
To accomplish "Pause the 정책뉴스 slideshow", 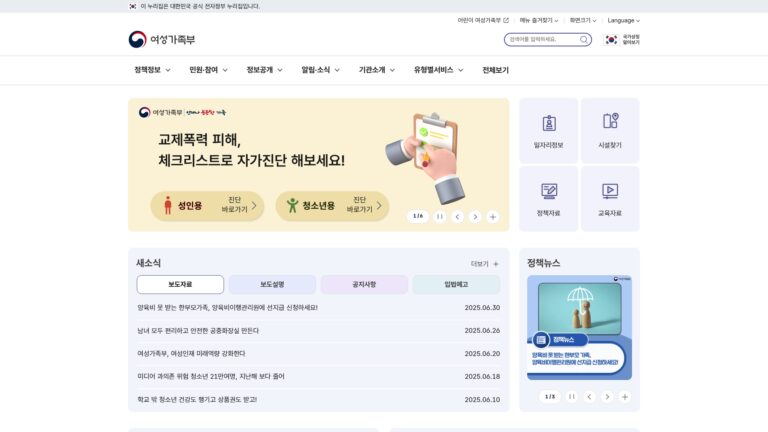I will pos(572,397).
